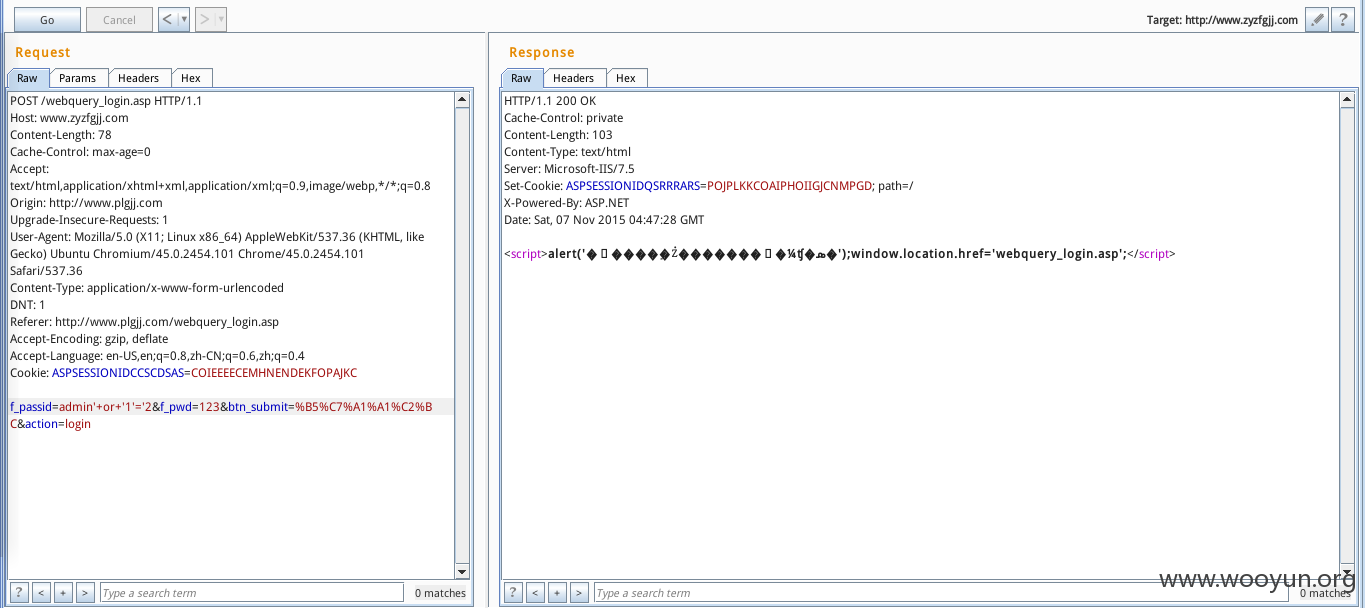The height and width of the screenshot is (608, 1365).
Task: Open the forward history dropdown arrow
Action: (x=220, y=19)
